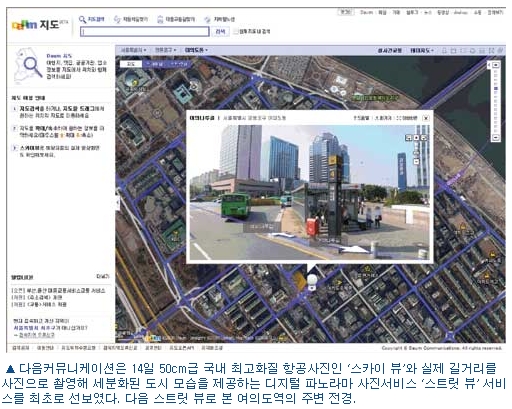
Task: Open the Daum home link at top
Action: tap(366, 12)
